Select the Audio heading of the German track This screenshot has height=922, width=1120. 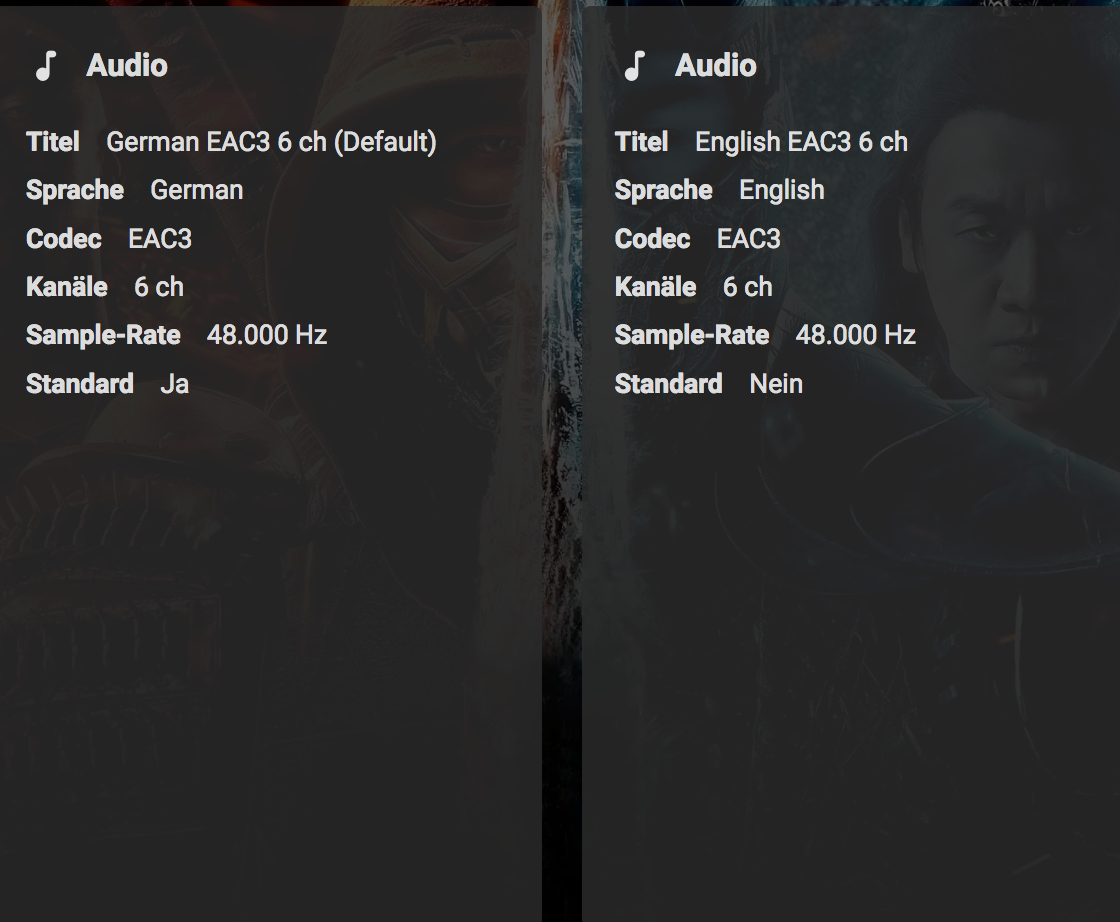127,66
